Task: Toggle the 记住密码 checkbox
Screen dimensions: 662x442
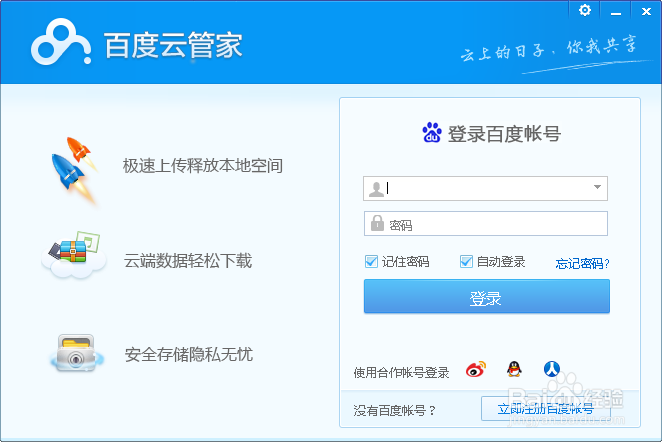Action: click(371, 262)
